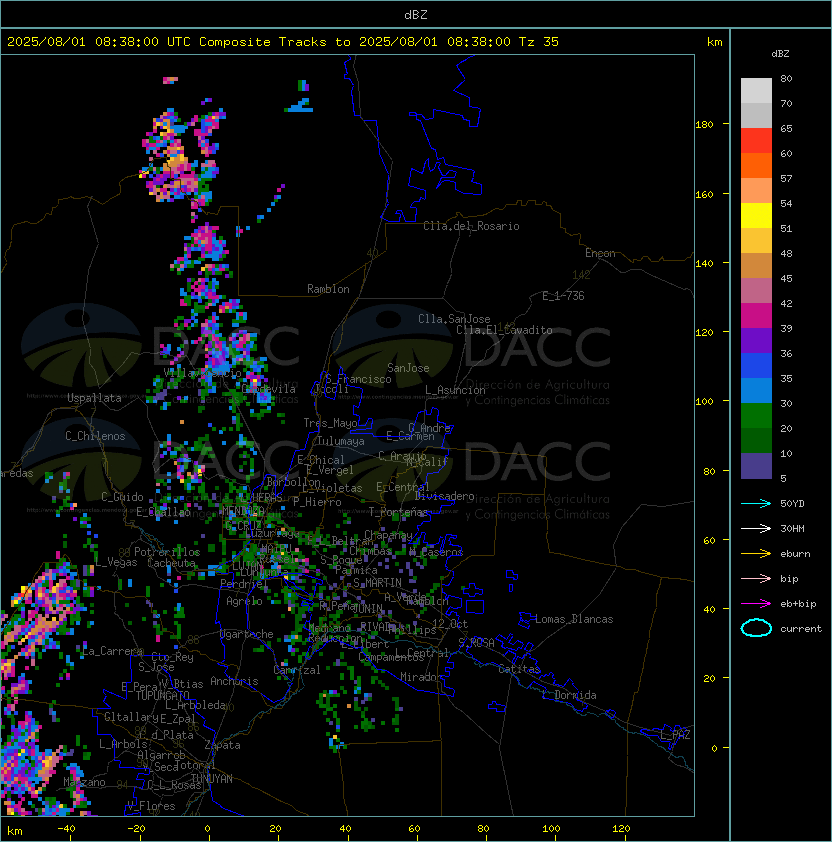Screen dimensions: 832x842
Task: Click the 'L_PAZ' map label
Action: tap(675, 735)
